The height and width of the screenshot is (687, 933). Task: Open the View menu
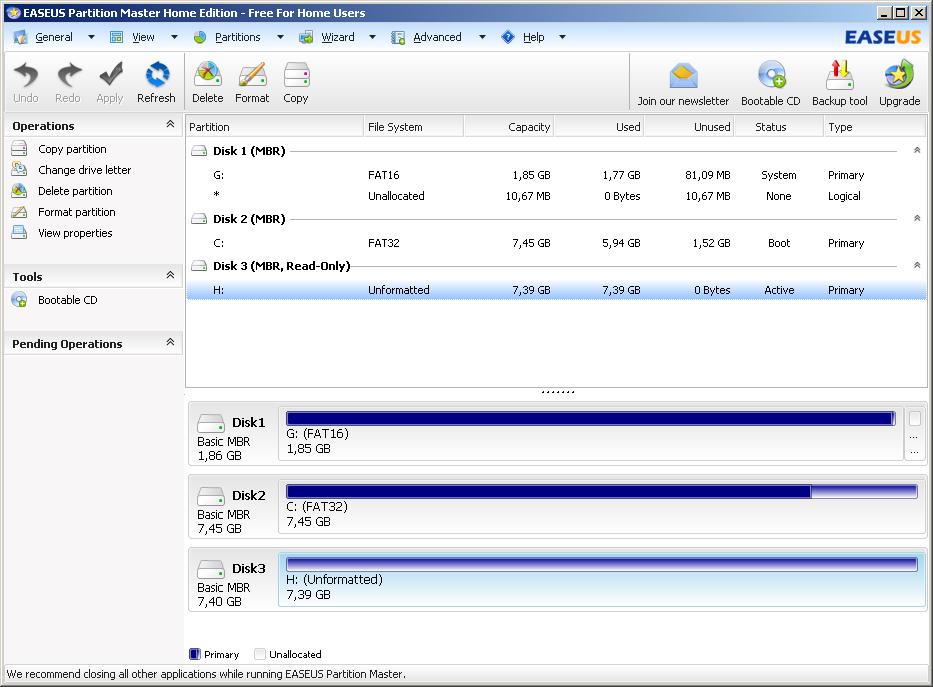tap(143, 37)
